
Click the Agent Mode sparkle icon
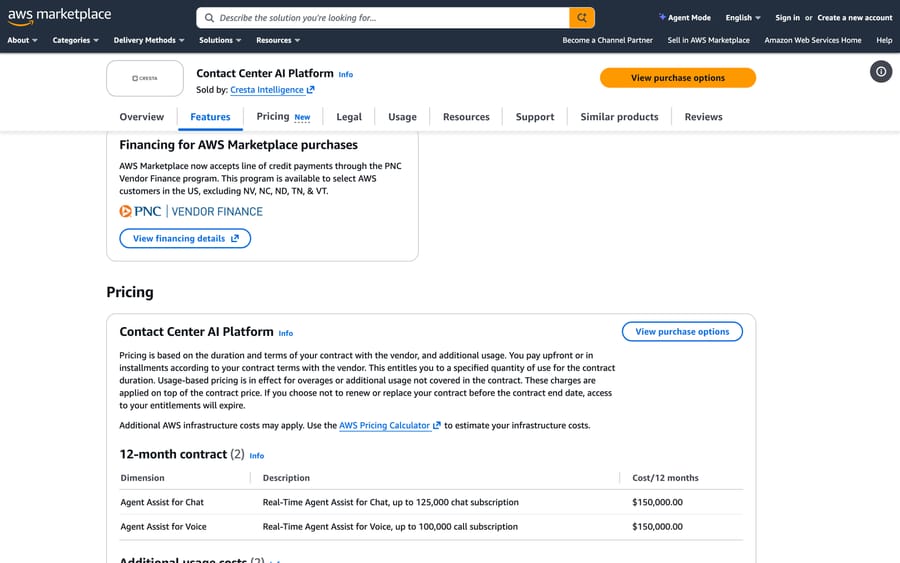coord(662,17)
